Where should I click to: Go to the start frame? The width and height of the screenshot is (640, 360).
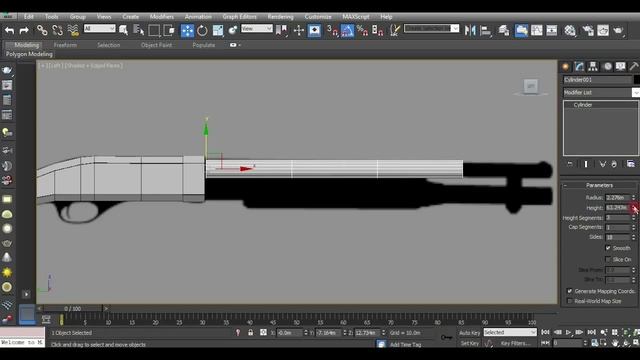[x=545, y=332]
